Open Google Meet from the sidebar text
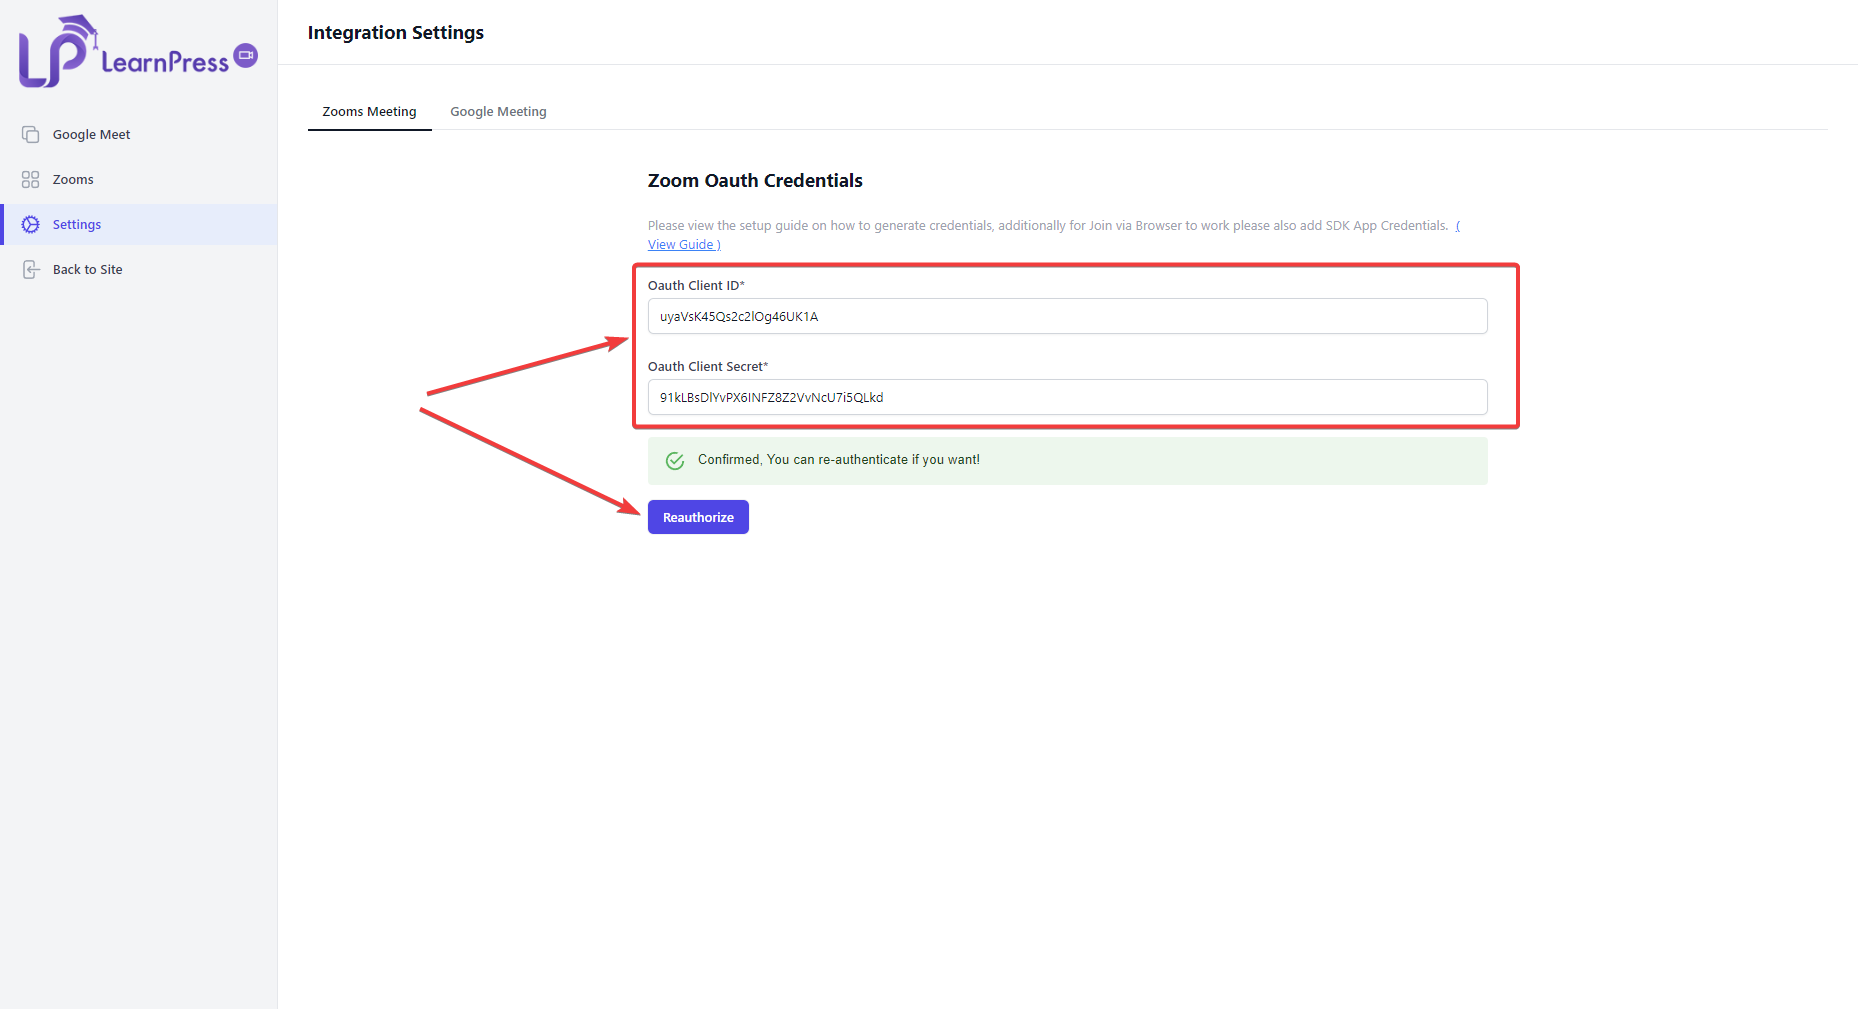Screen dimensions: 1858x1009 [x=91, y=134]
